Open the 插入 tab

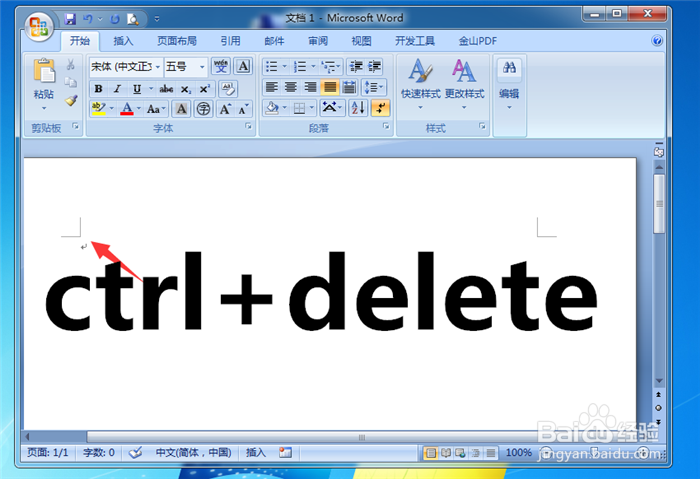[123, 41]
